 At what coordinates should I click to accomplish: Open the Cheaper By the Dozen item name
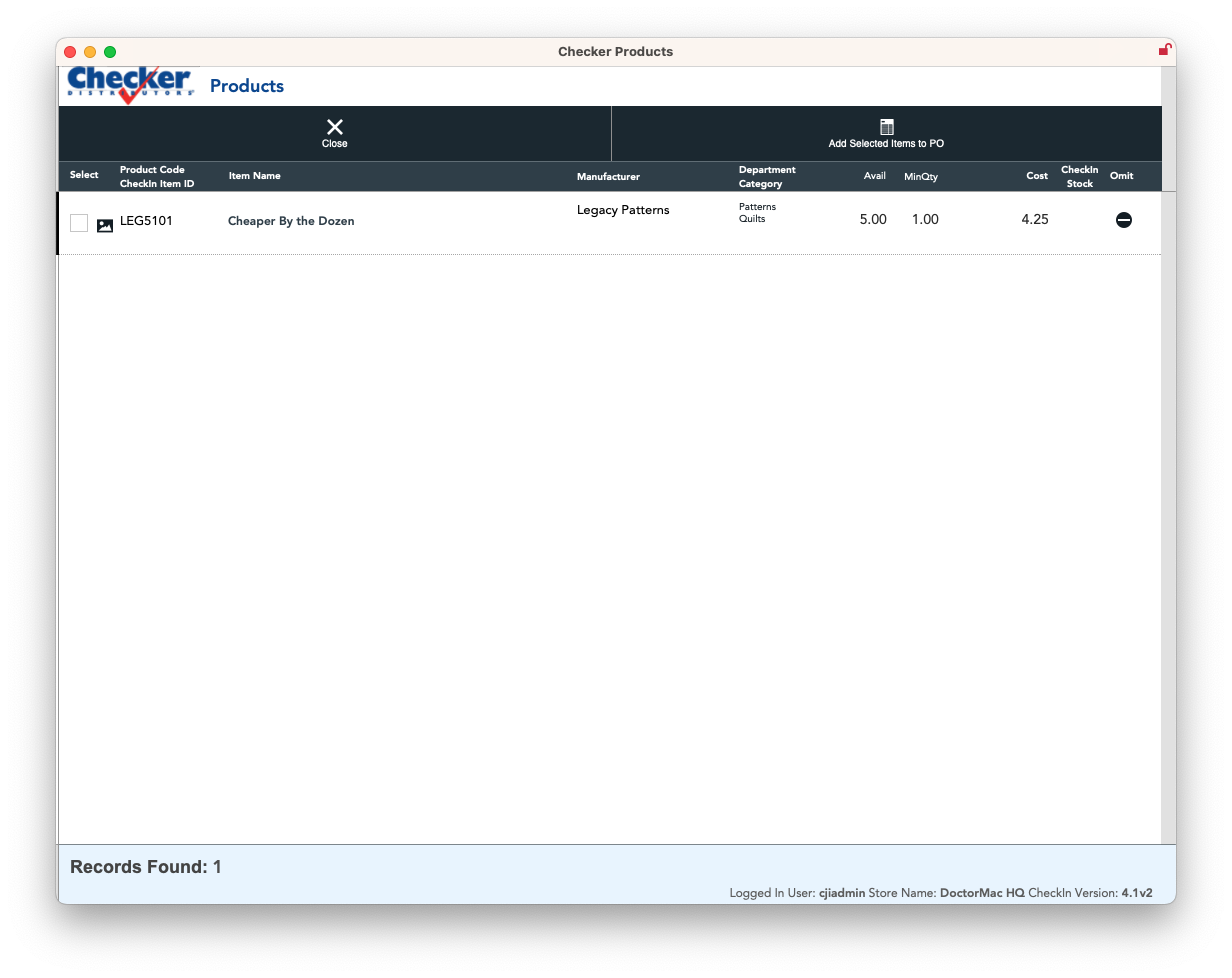pos(291,221)
